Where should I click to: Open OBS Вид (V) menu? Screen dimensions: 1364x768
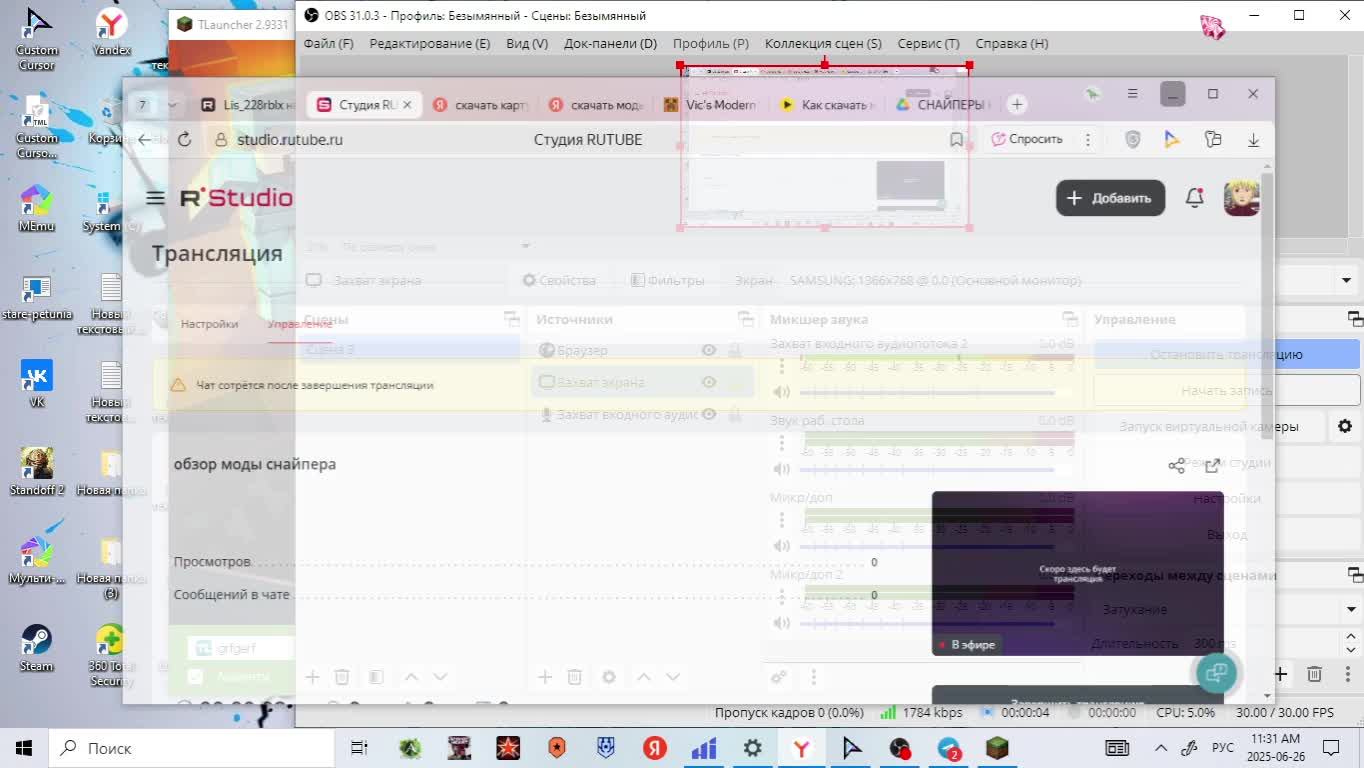[x=527, y=43]
